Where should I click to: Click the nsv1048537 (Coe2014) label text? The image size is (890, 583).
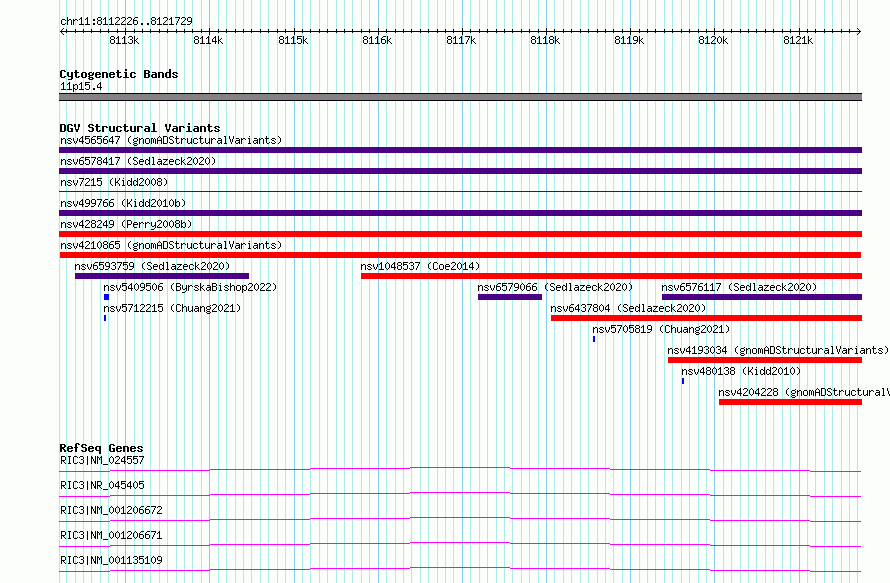pos(420,266)
